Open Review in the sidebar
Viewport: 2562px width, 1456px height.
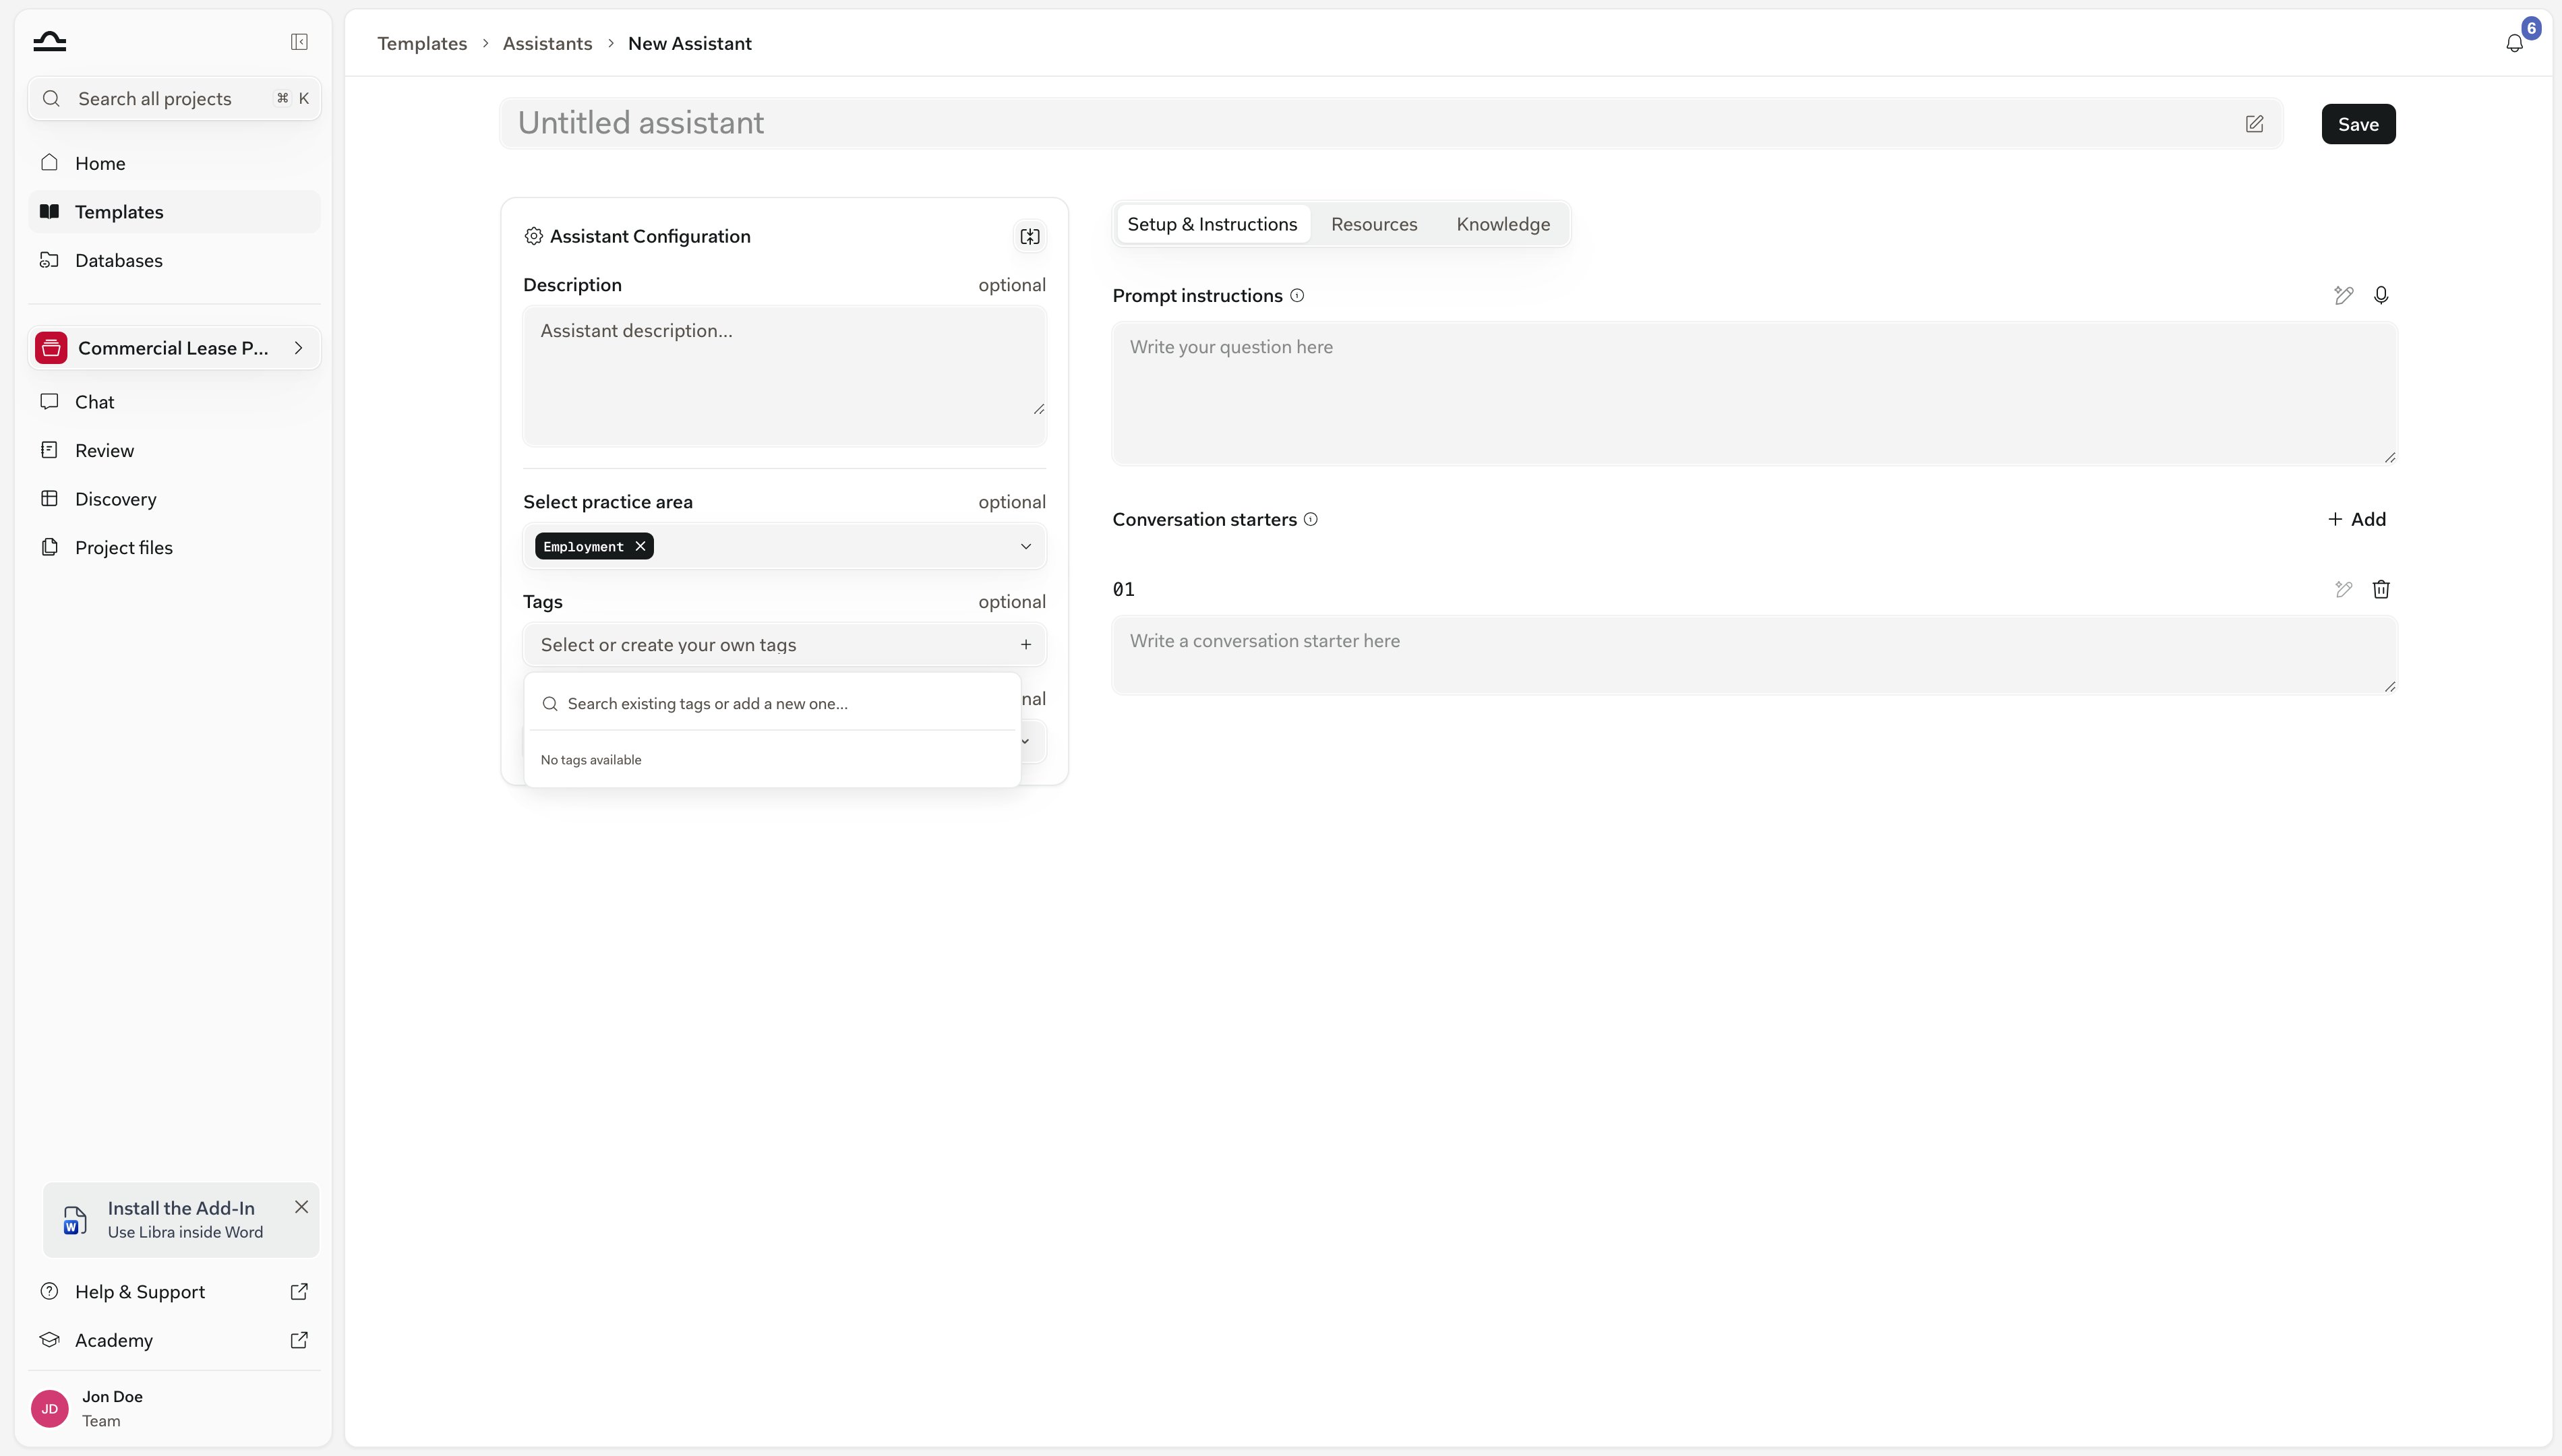174,450
